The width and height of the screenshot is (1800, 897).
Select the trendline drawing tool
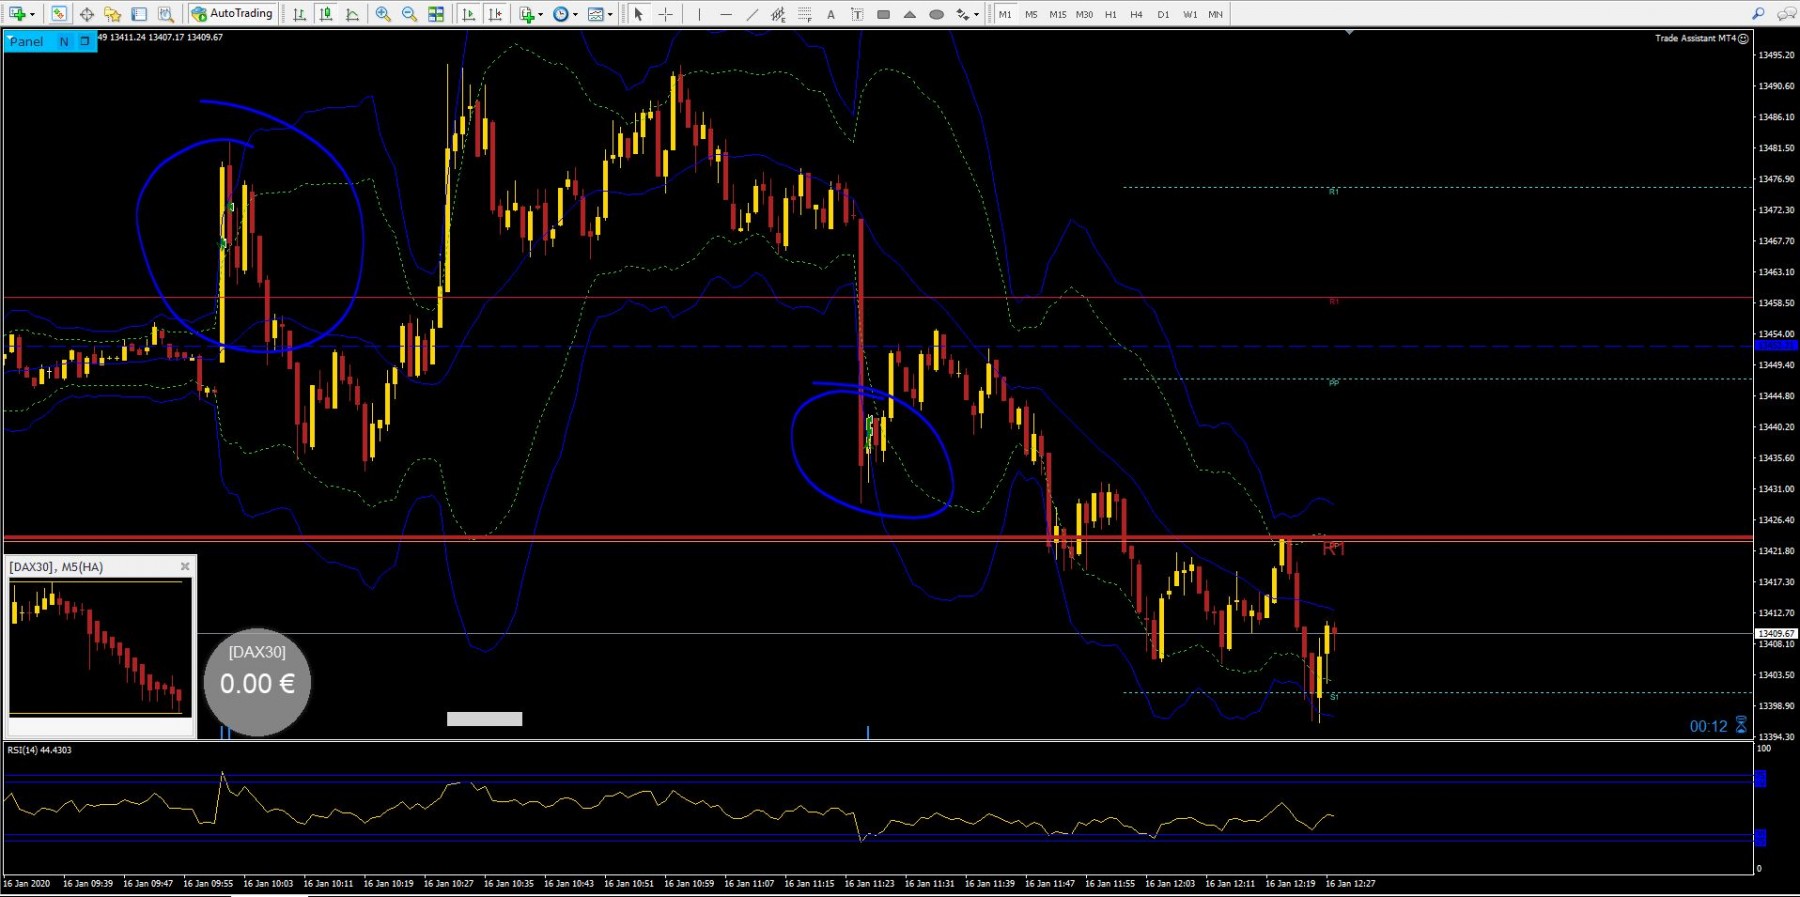tap(752, 14)
